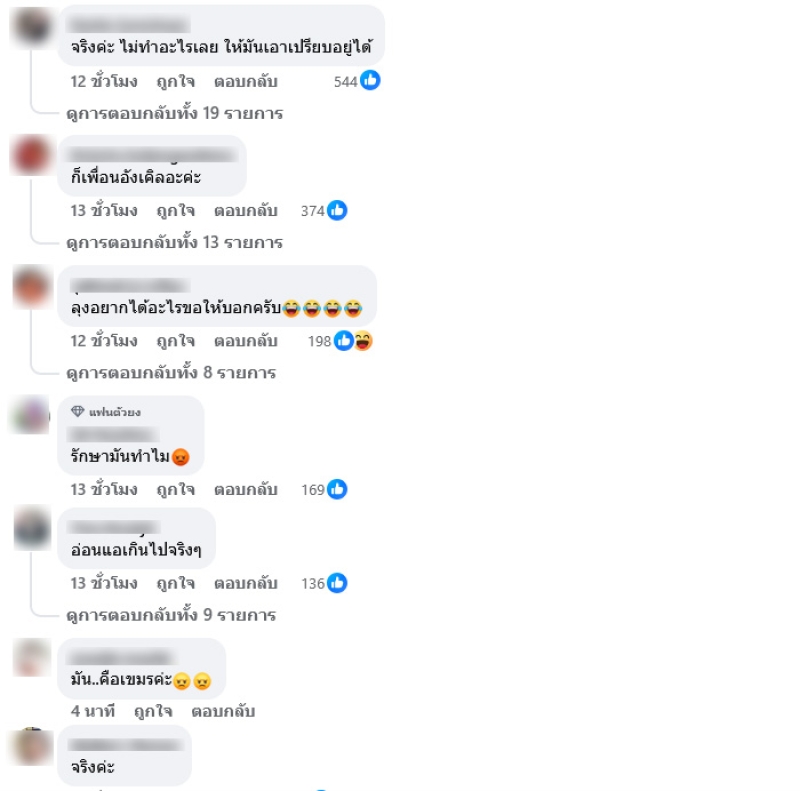The width and height of the screenshot is (800, 791).
Task: Like the comment with 544 reactions
Action: pos(176,82)
